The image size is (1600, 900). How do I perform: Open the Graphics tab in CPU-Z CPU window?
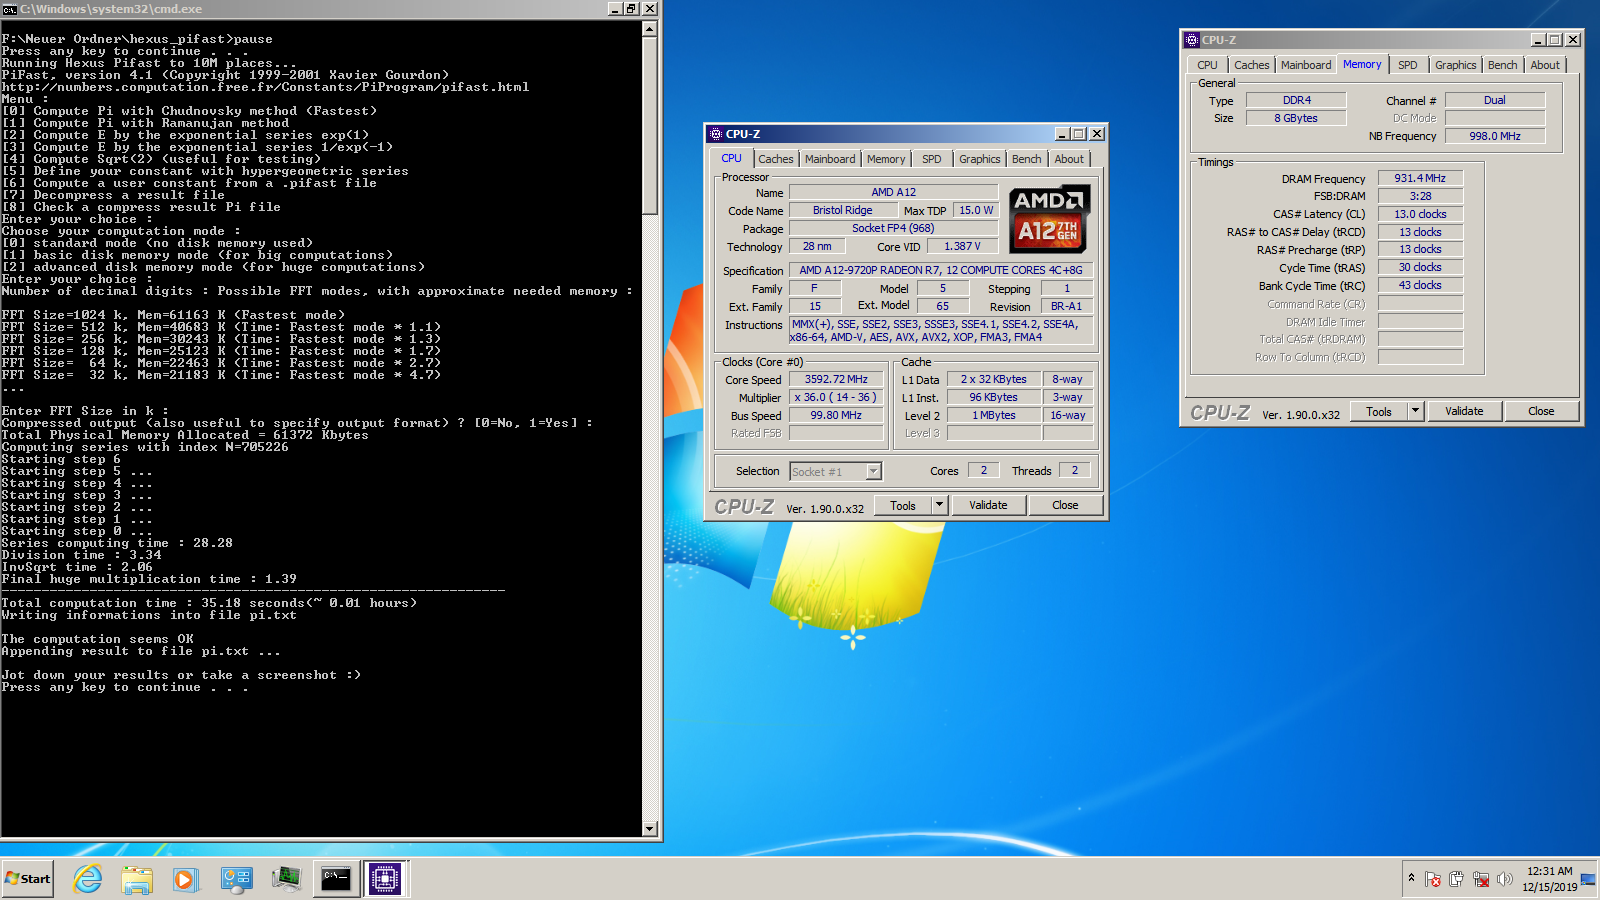(980, 159)
